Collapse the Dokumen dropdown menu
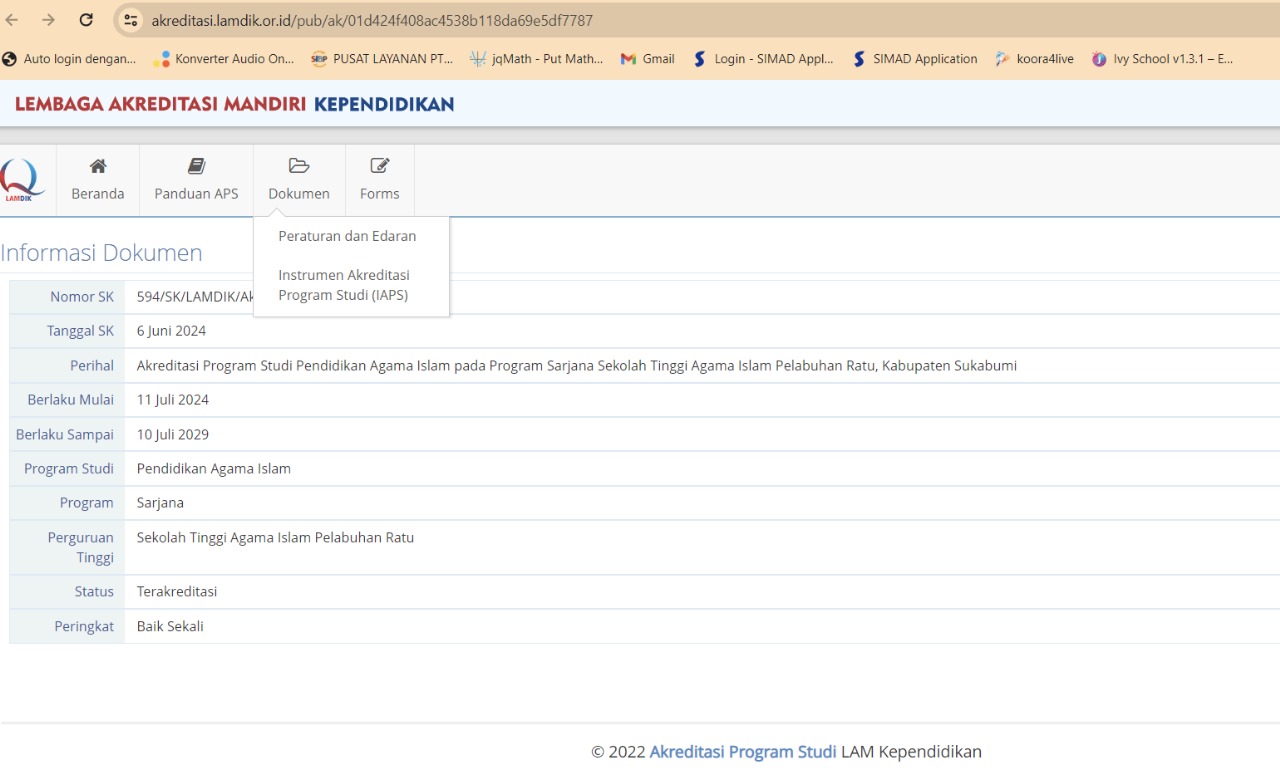 click(x=299, y=180)
